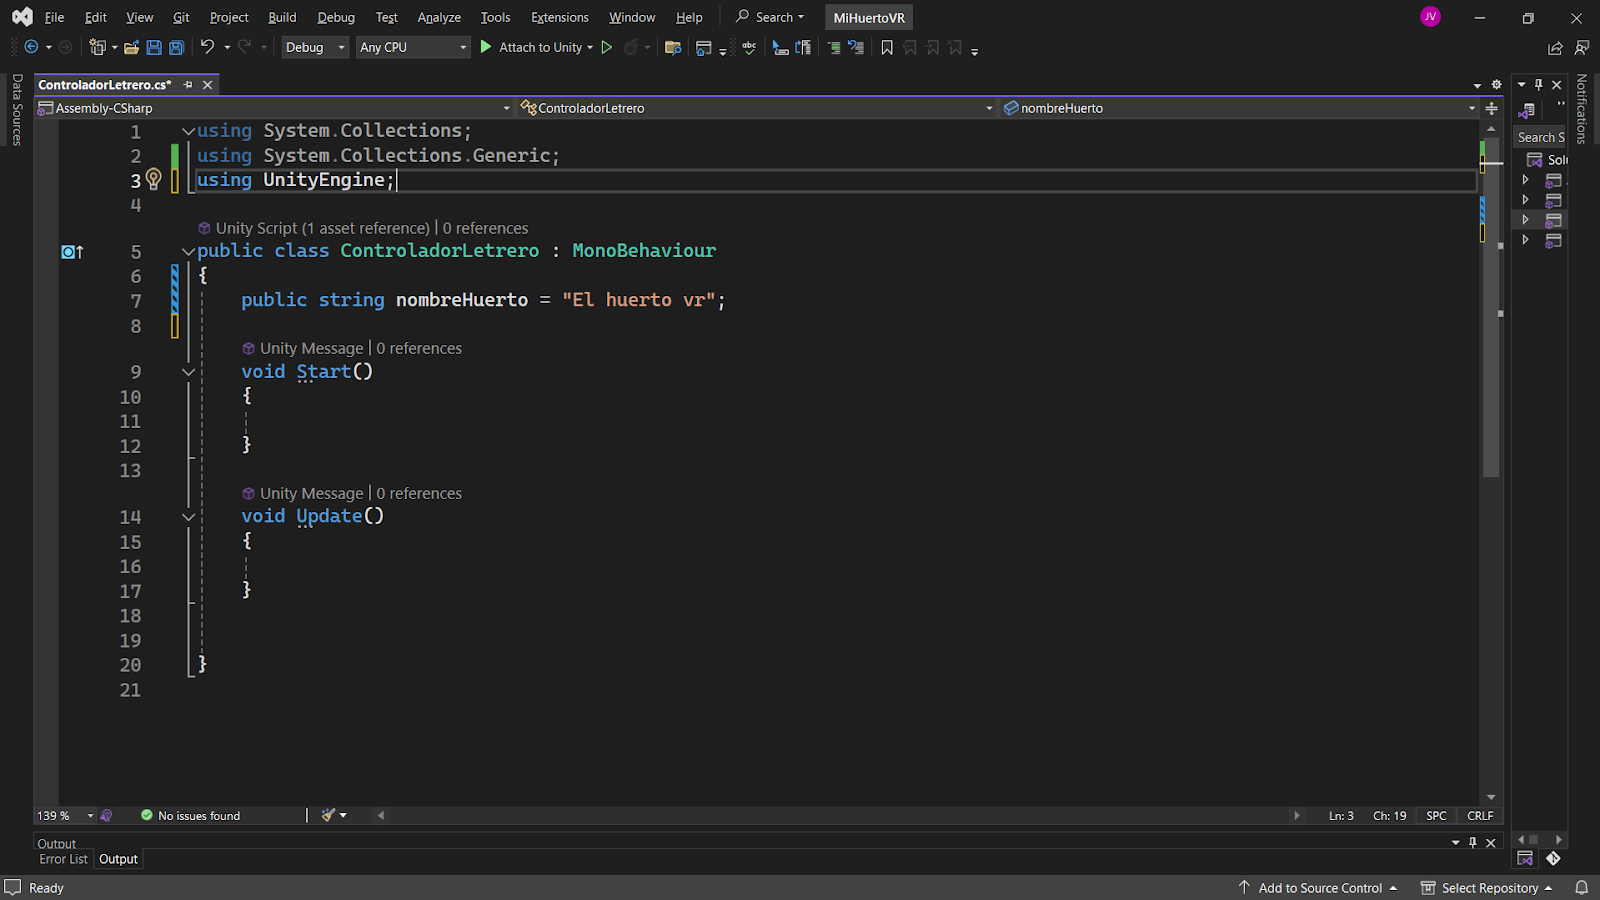Open the Debug configuration dropdown
The image size is (1600, 900).
pyautogui.click(x=314, y=47)
